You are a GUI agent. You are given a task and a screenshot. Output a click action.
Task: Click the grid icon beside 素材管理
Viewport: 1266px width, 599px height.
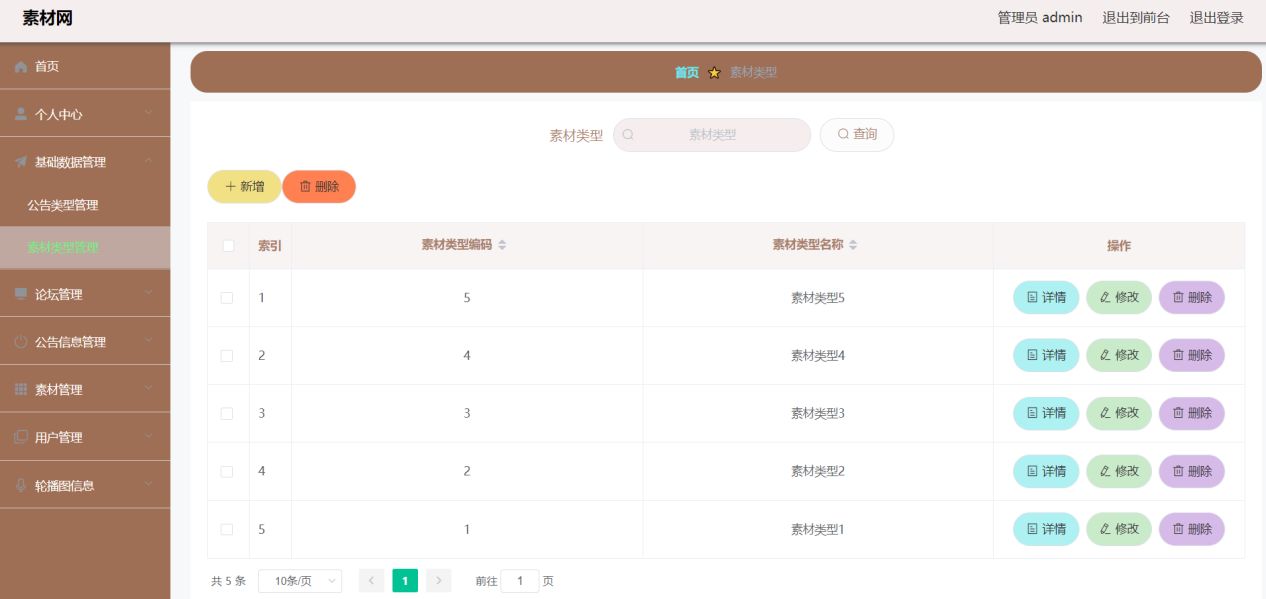[x=21, y=390]
